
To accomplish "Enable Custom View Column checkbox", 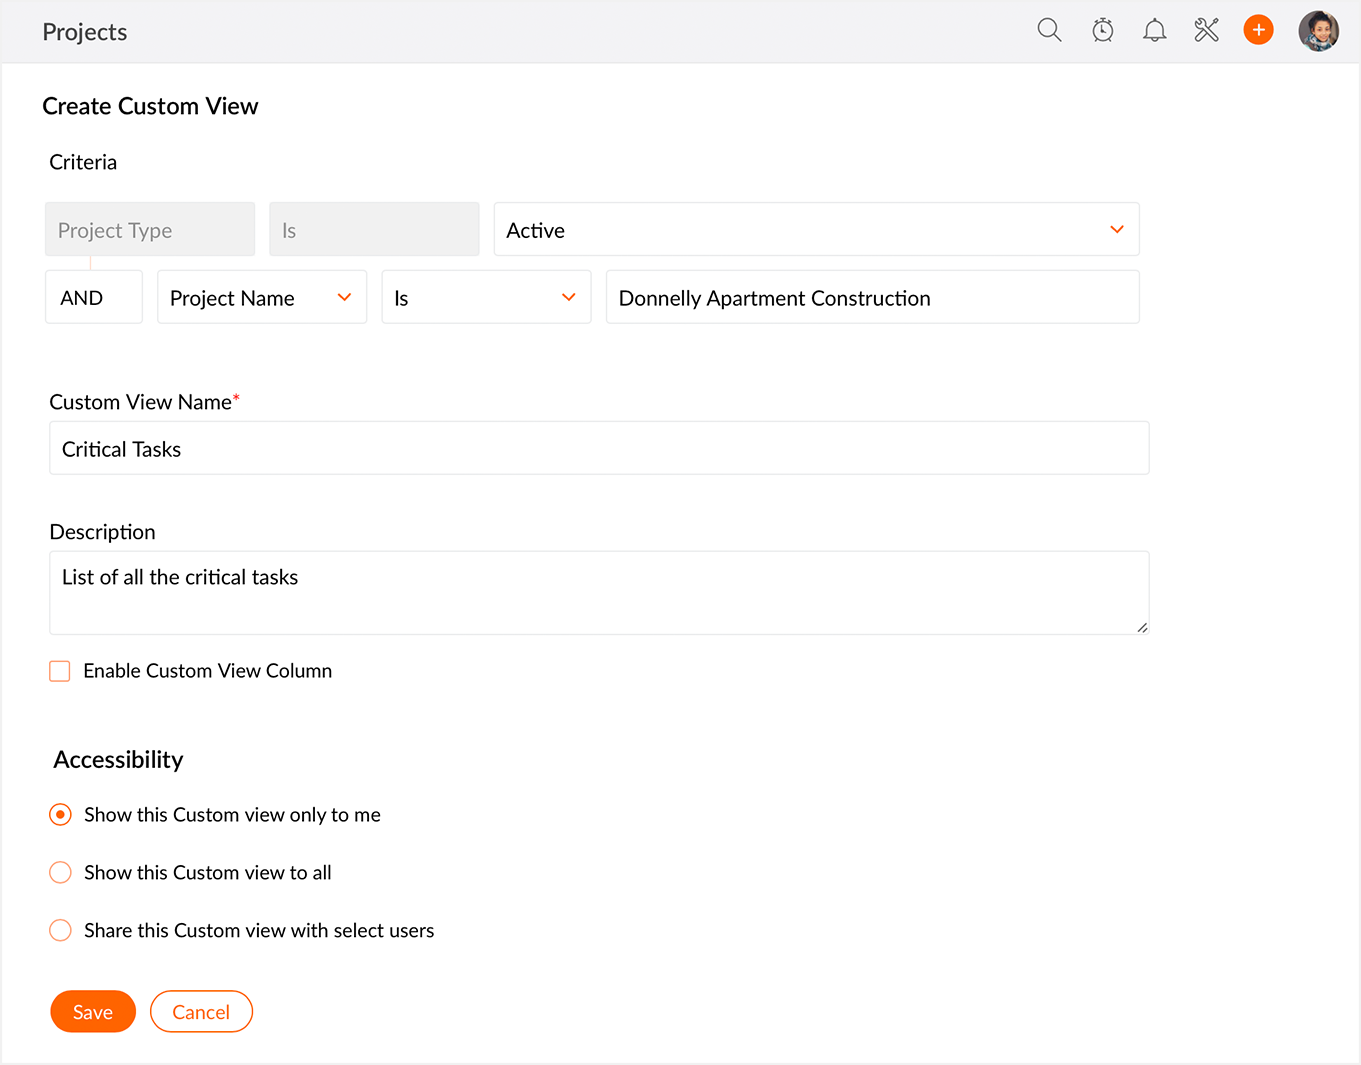I will tap(60, 671).
